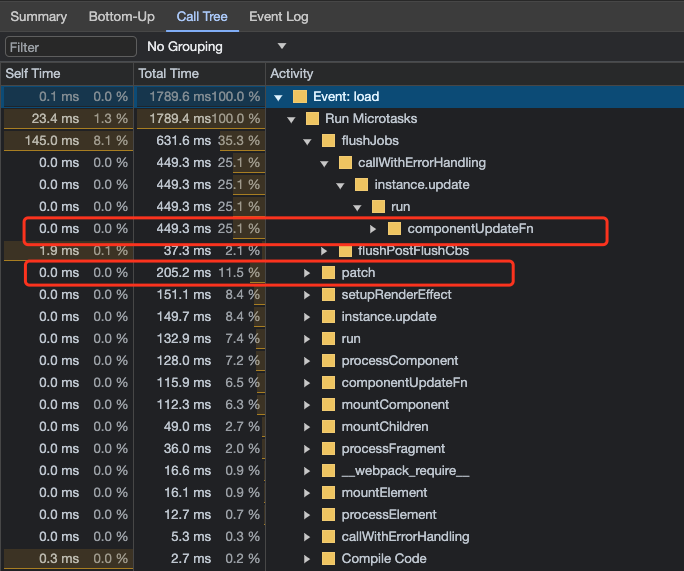Switch to the Summary tab
Screen dimensions: 684x571
click(x=38, y=17)
